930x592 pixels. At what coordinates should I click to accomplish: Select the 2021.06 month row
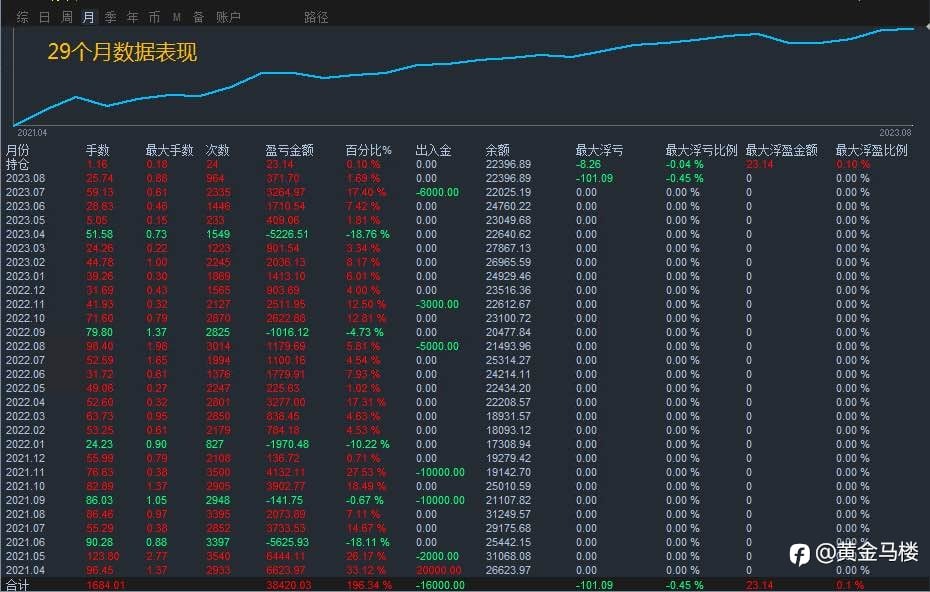click(465, 542)
